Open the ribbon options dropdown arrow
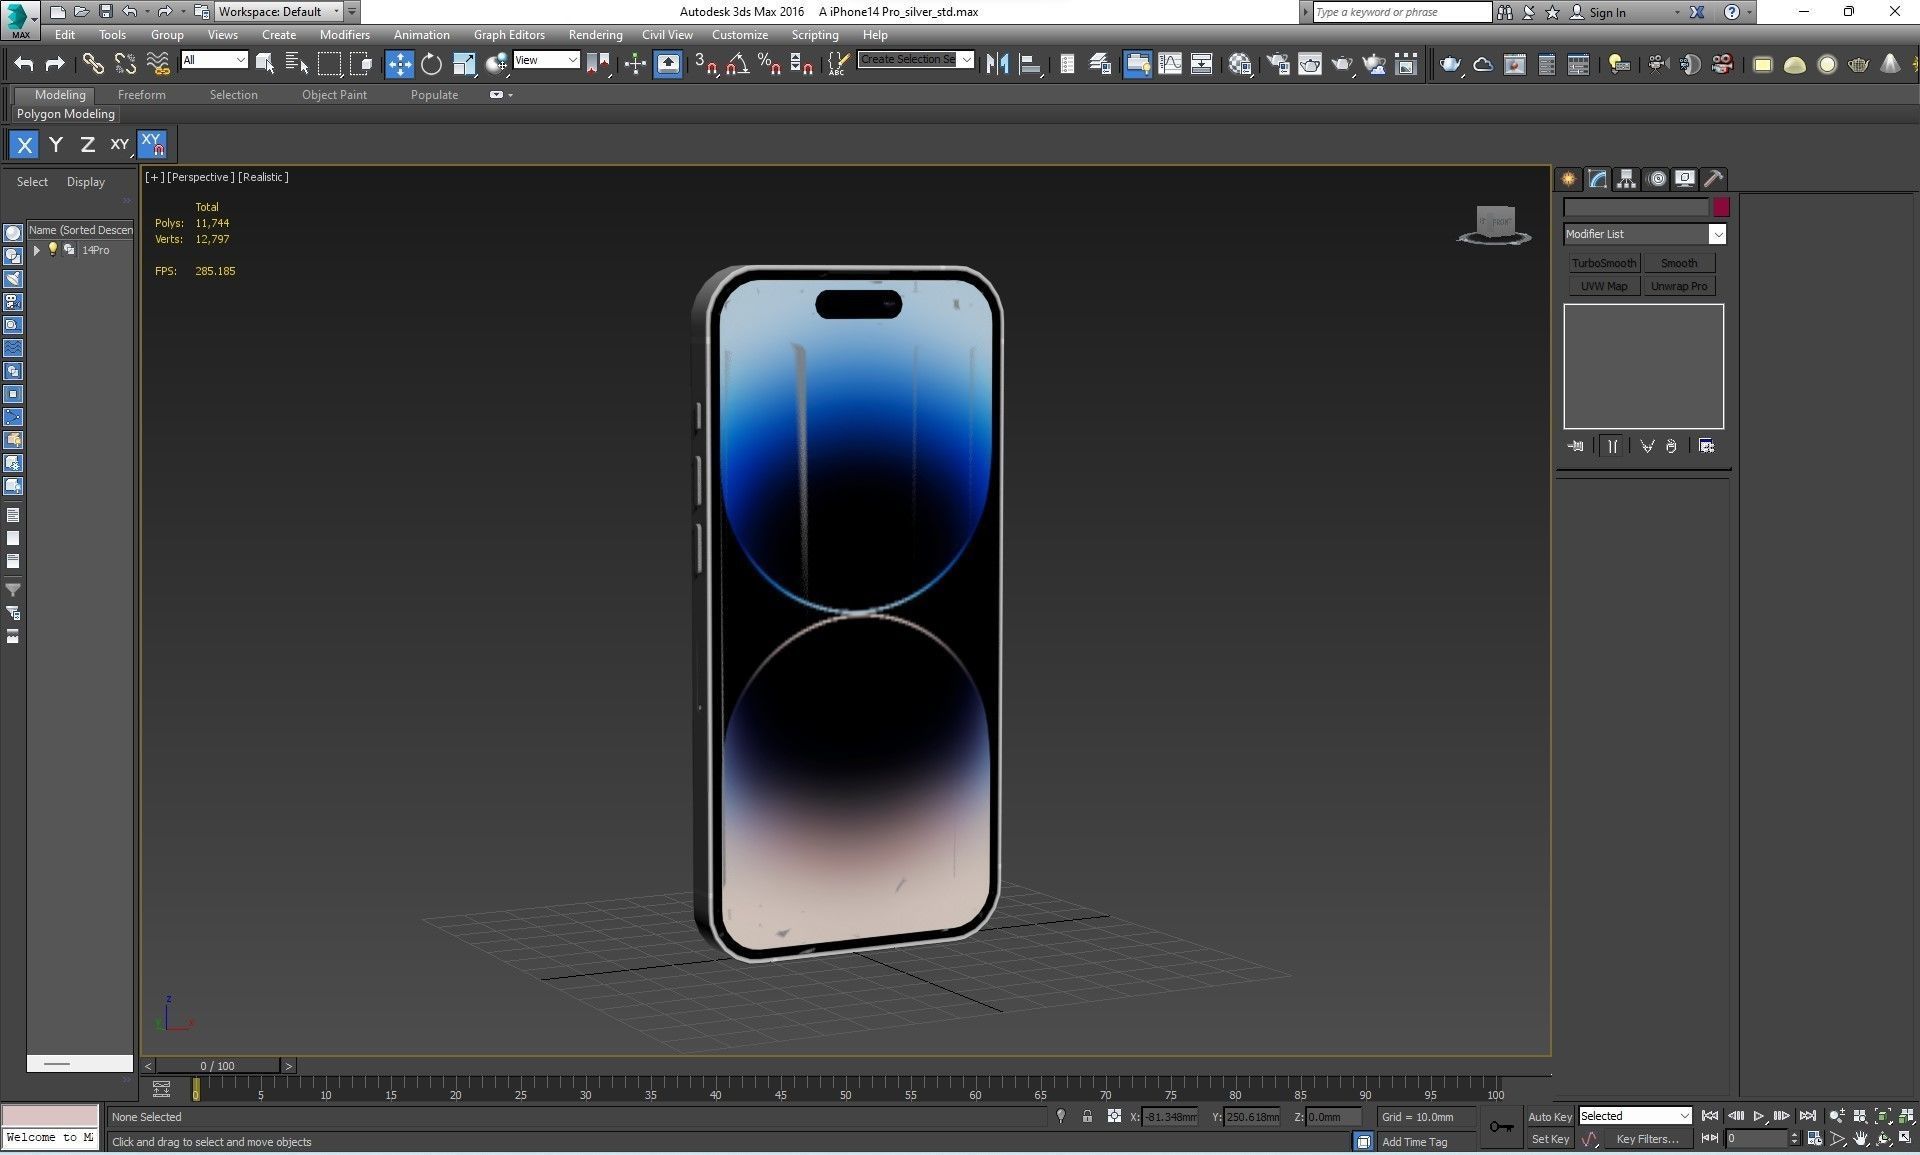1920x1155 pixels. 511,95
